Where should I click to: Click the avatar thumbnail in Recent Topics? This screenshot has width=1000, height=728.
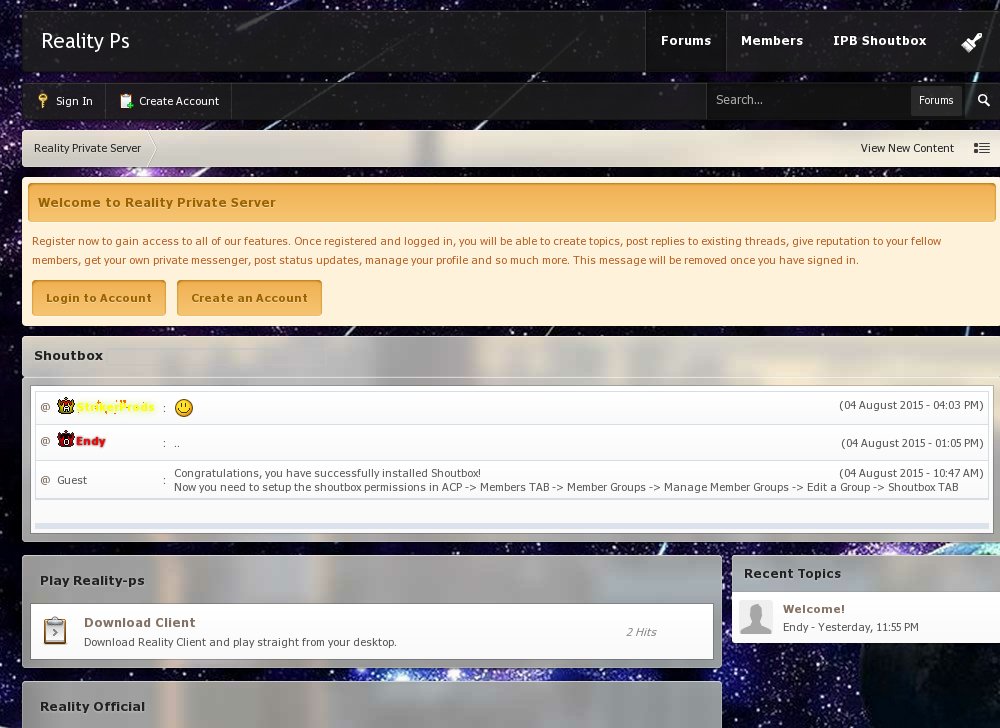pos(755,618)
